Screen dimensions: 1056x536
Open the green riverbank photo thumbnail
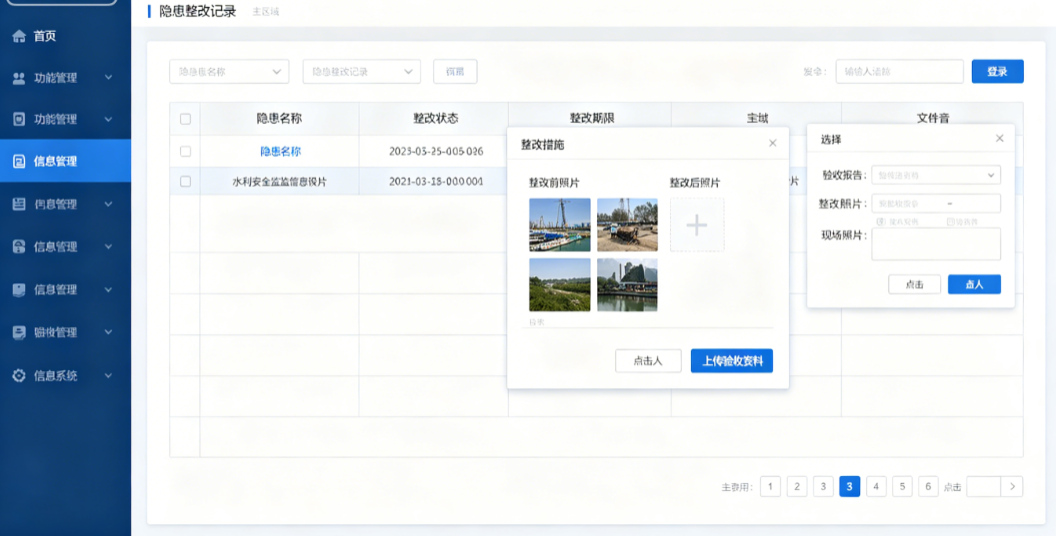560,285
